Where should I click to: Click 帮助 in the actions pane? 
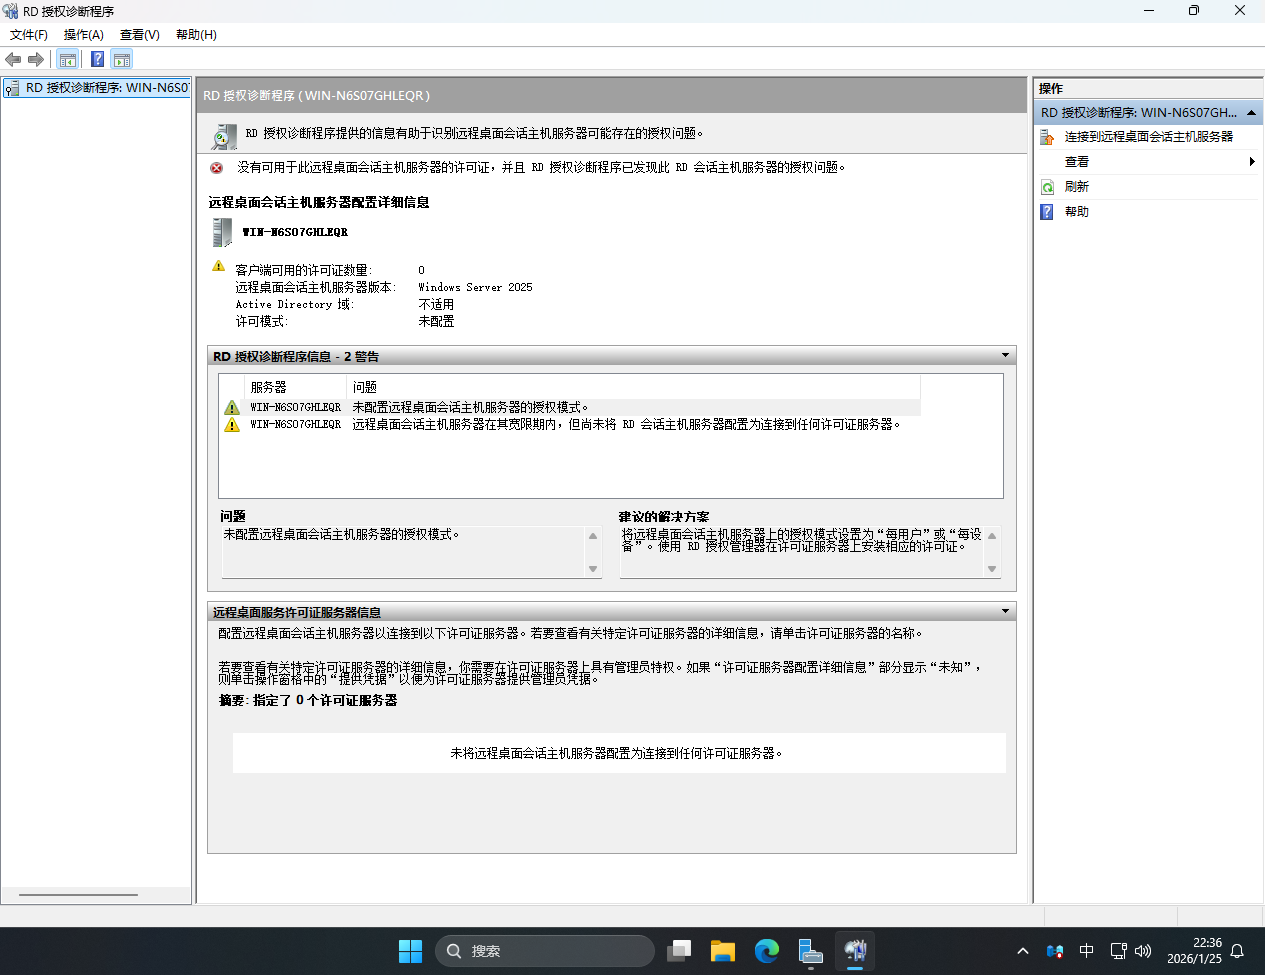[1076, 212]
